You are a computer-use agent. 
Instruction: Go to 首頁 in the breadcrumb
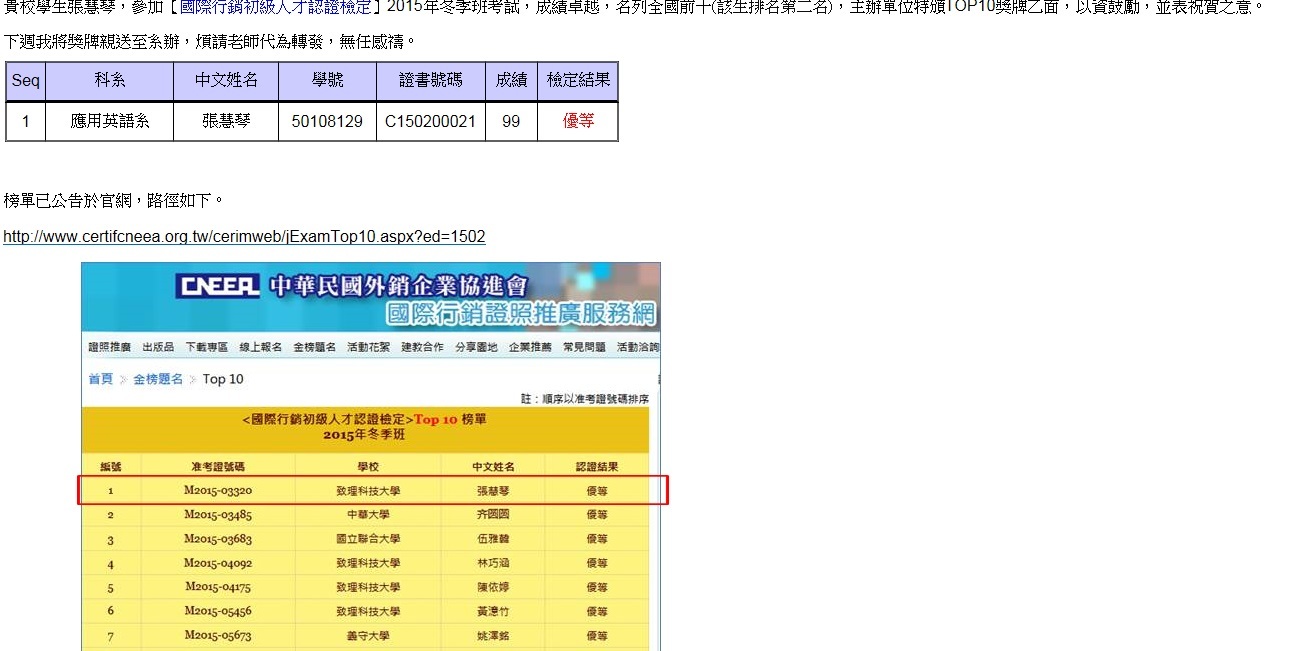coord(100,379)
